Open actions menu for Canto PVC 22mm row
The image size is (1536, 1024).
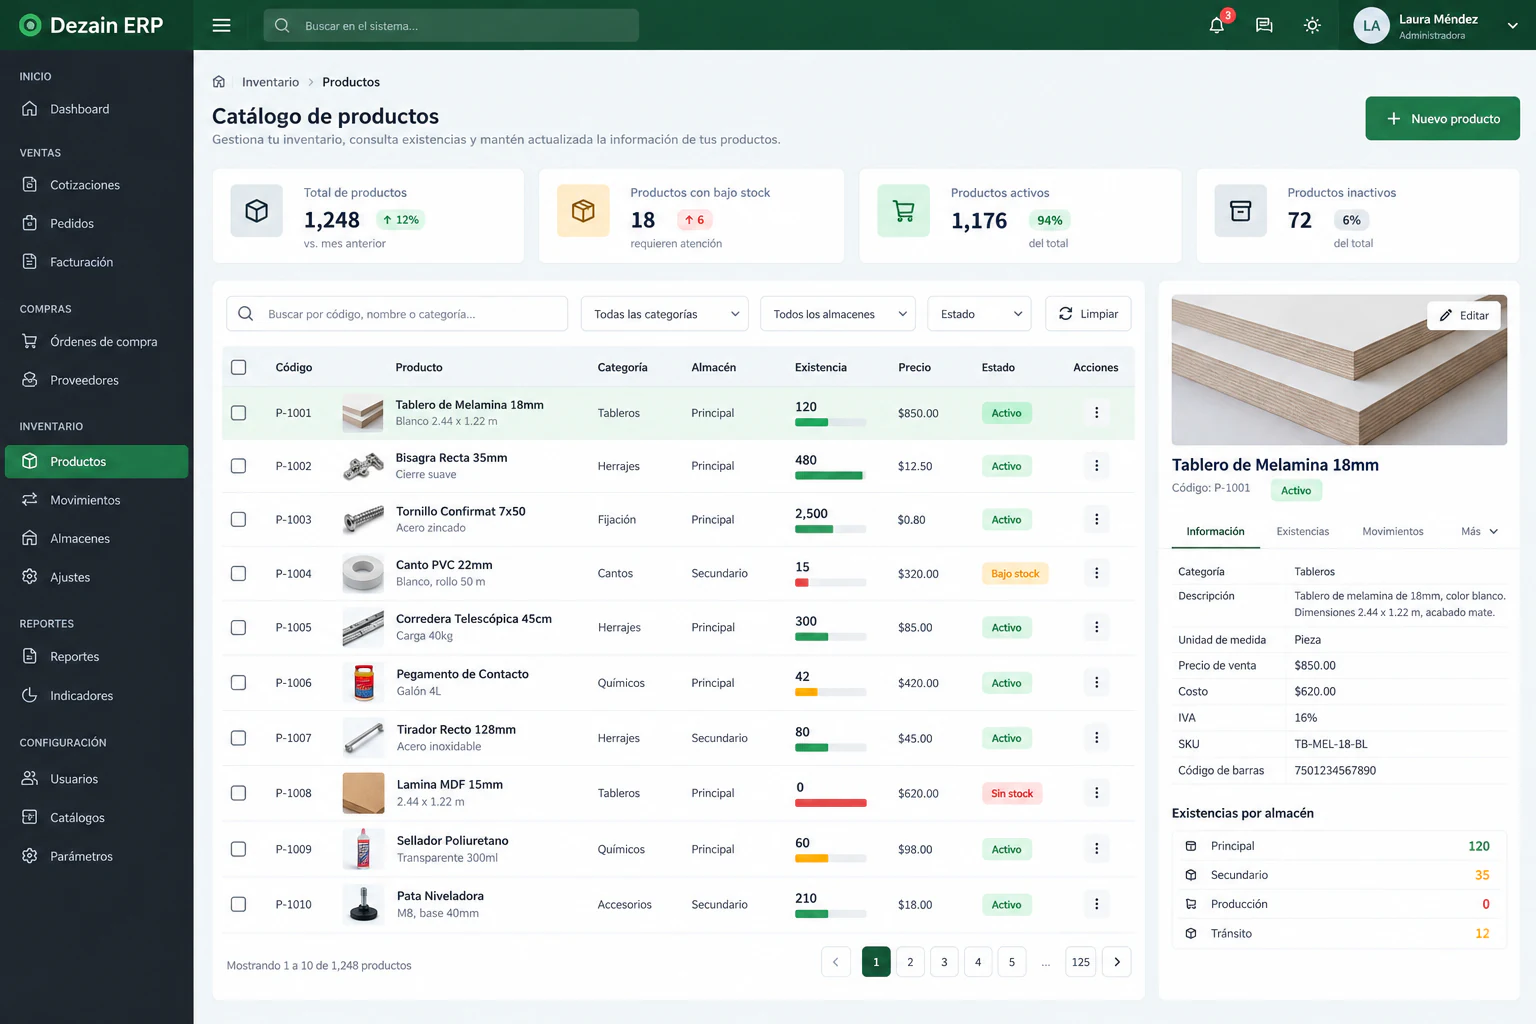pyautogui.click(x=1096, y=573)
